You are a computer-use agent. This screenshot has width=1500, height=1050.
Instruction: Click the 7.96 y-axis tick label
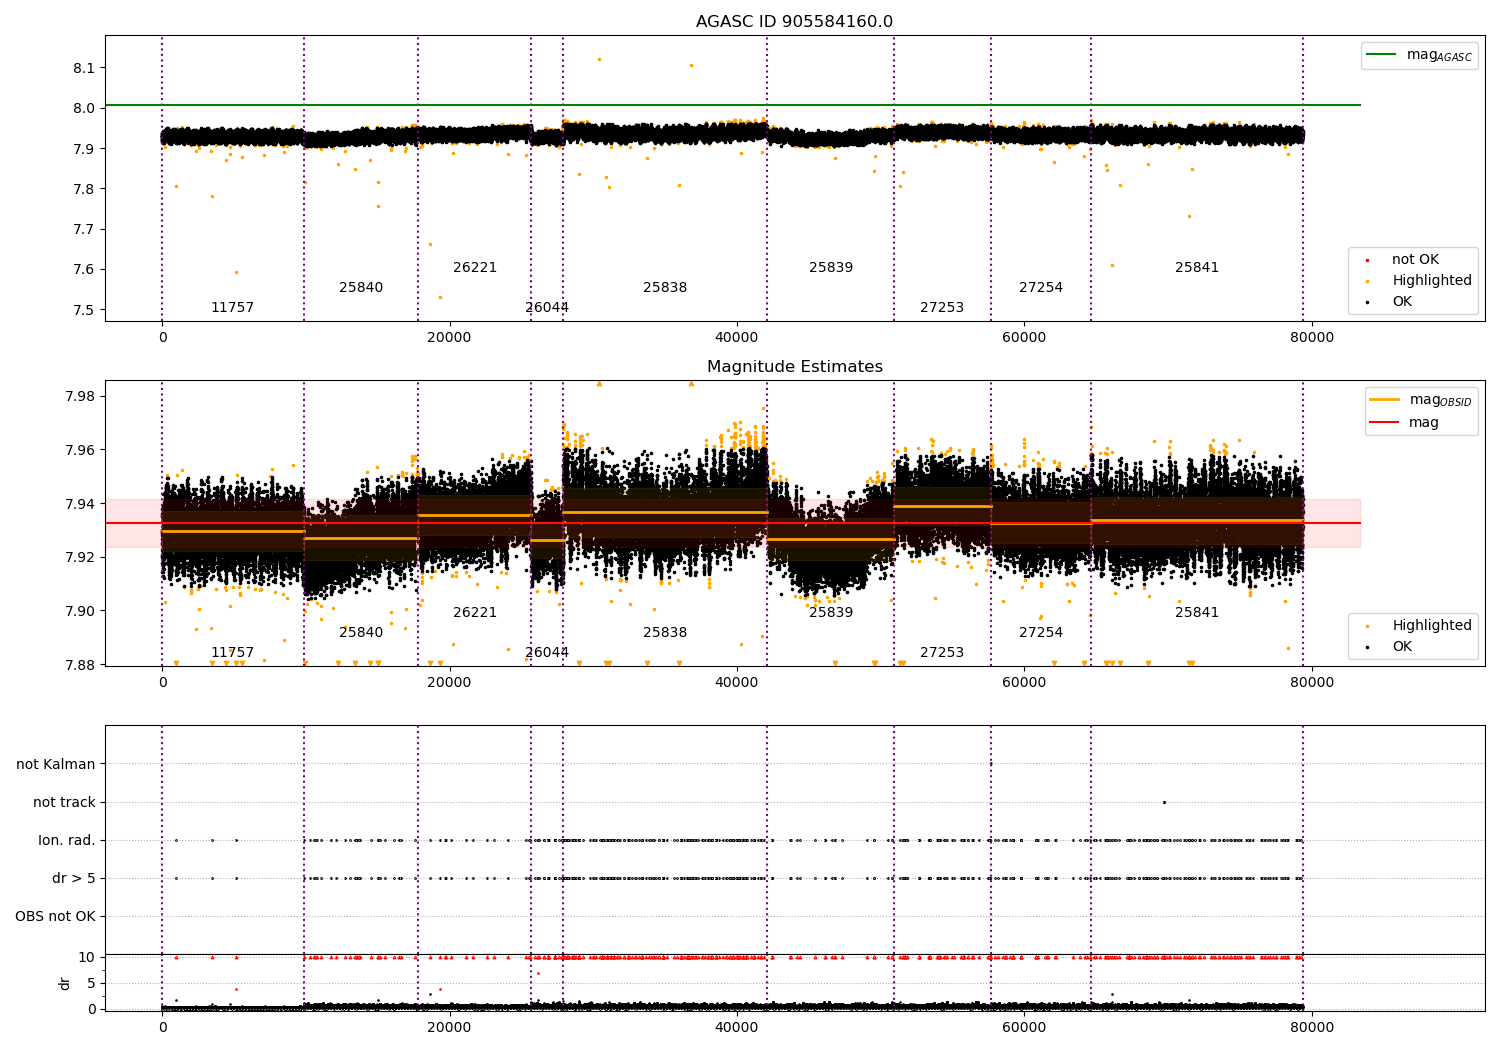[80, 450]
